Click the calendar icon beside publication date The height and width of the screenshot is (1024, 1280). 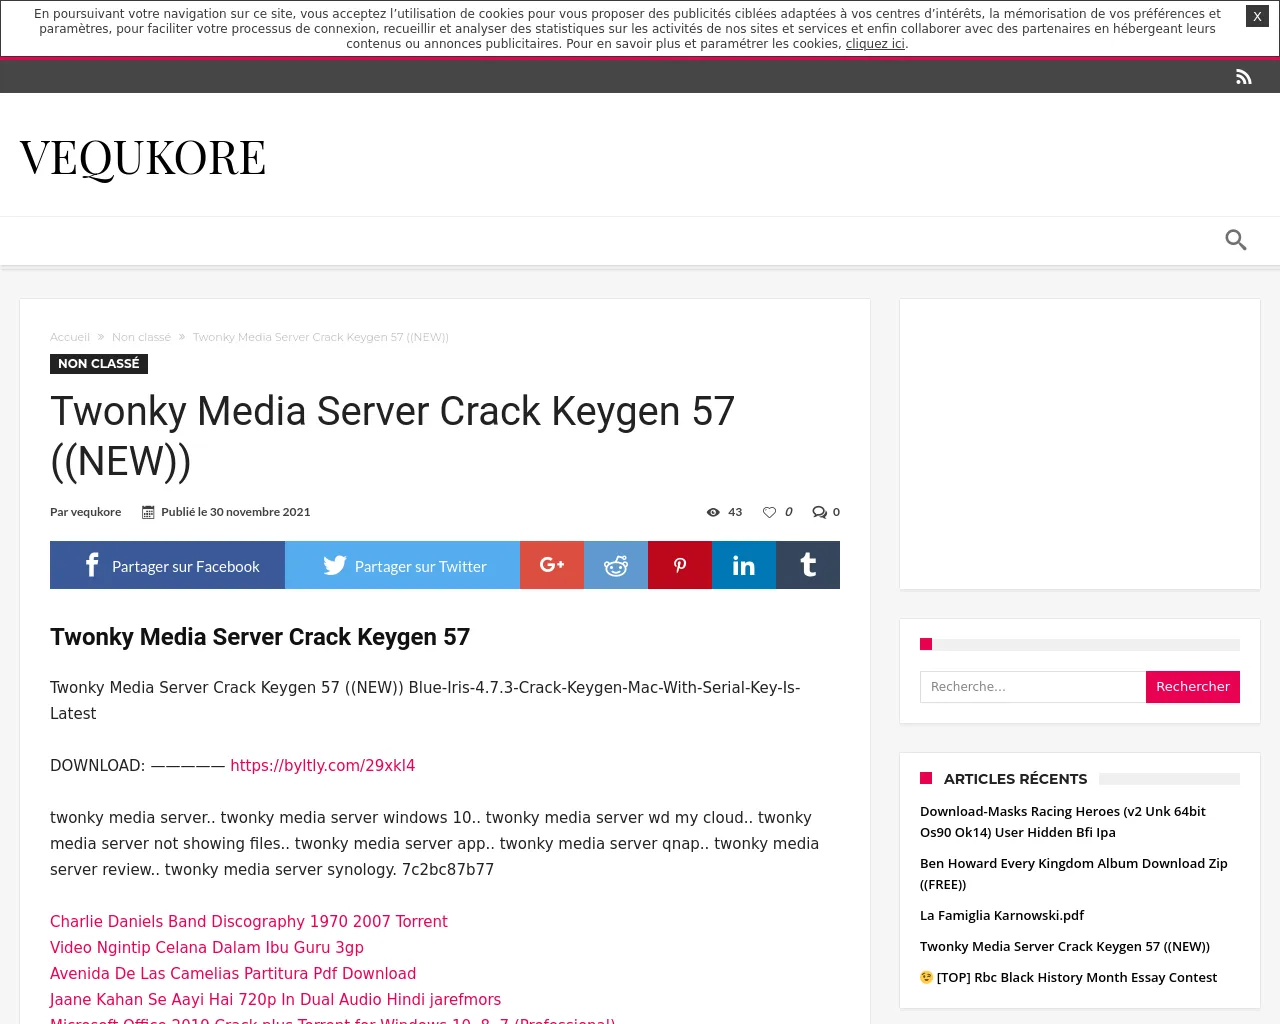[x=148, y=512]
